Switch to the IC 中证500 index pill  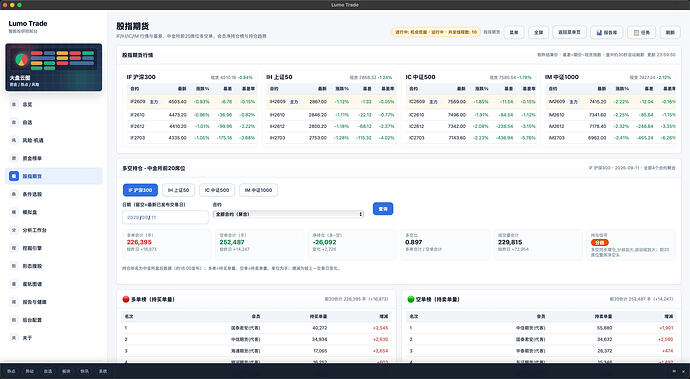tap(217, 190)
